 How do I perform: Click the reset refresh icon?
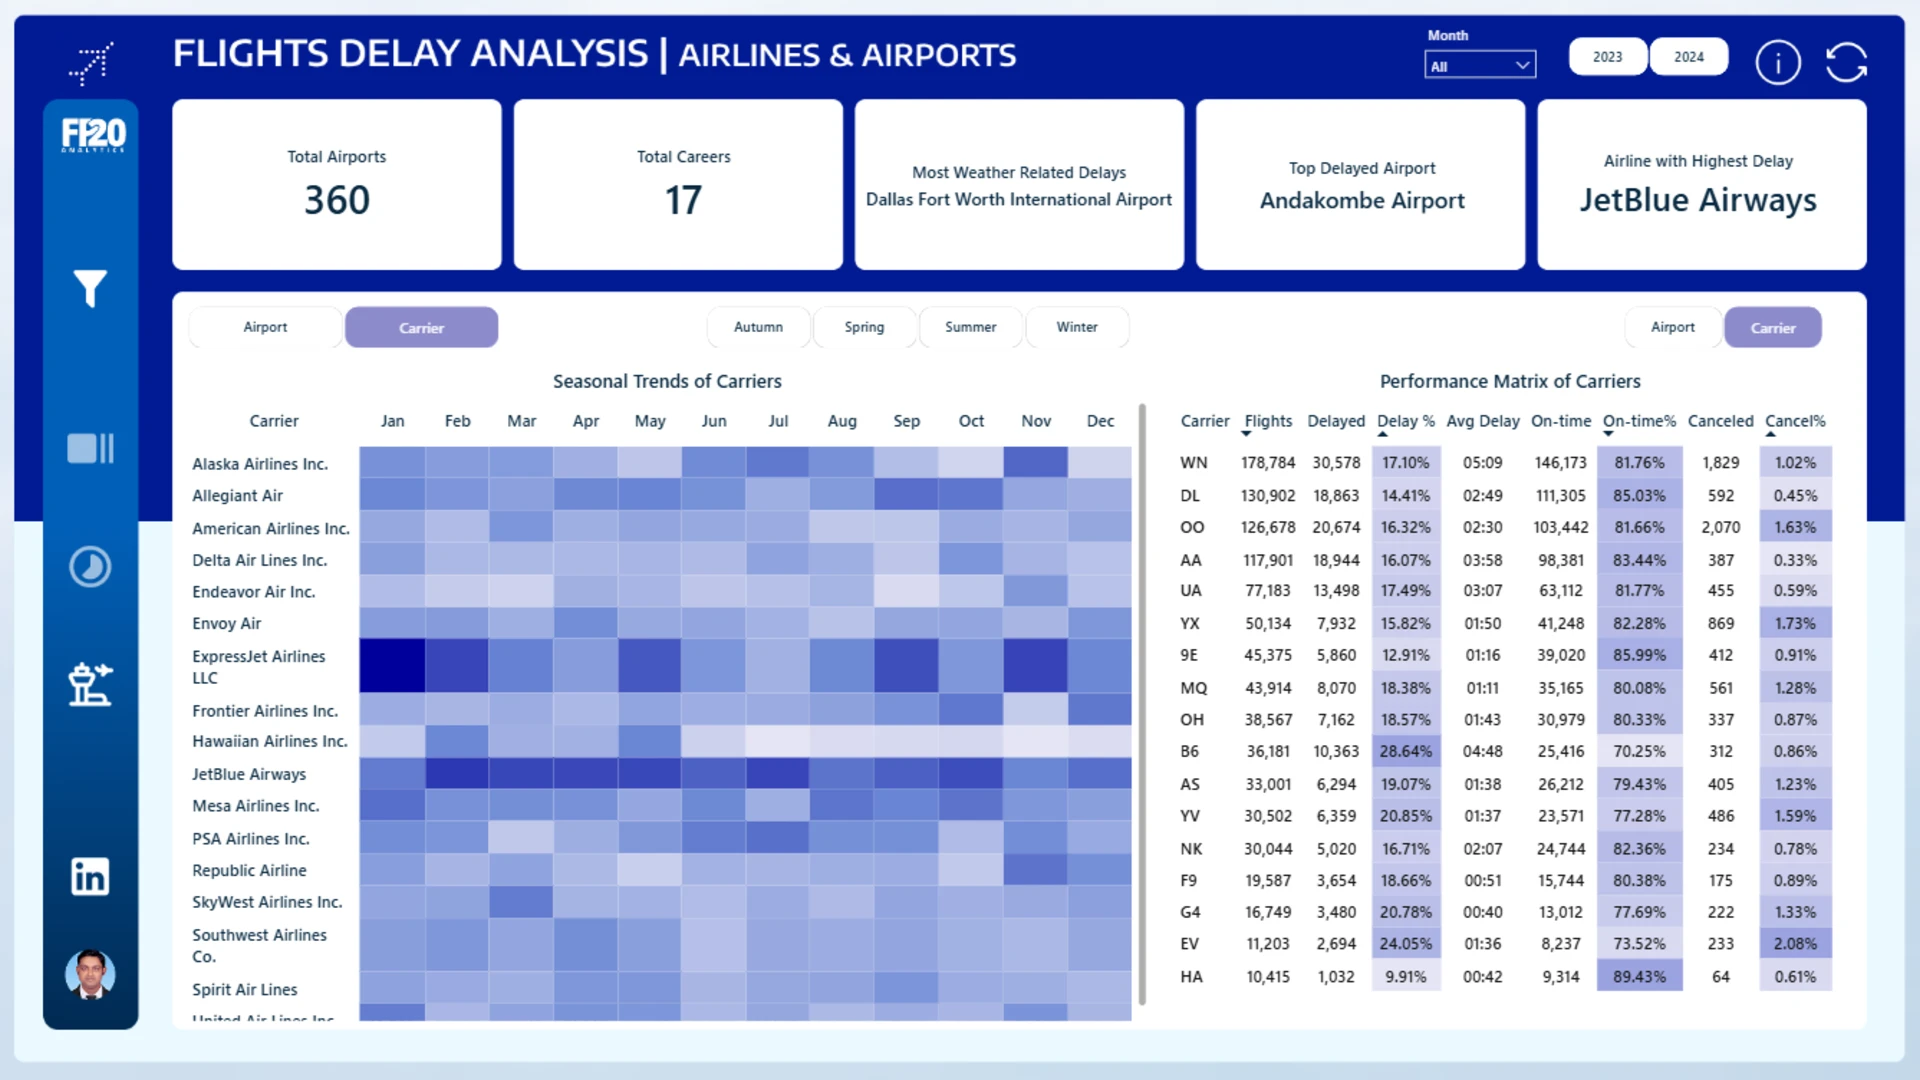click(x=1846, y=62)
